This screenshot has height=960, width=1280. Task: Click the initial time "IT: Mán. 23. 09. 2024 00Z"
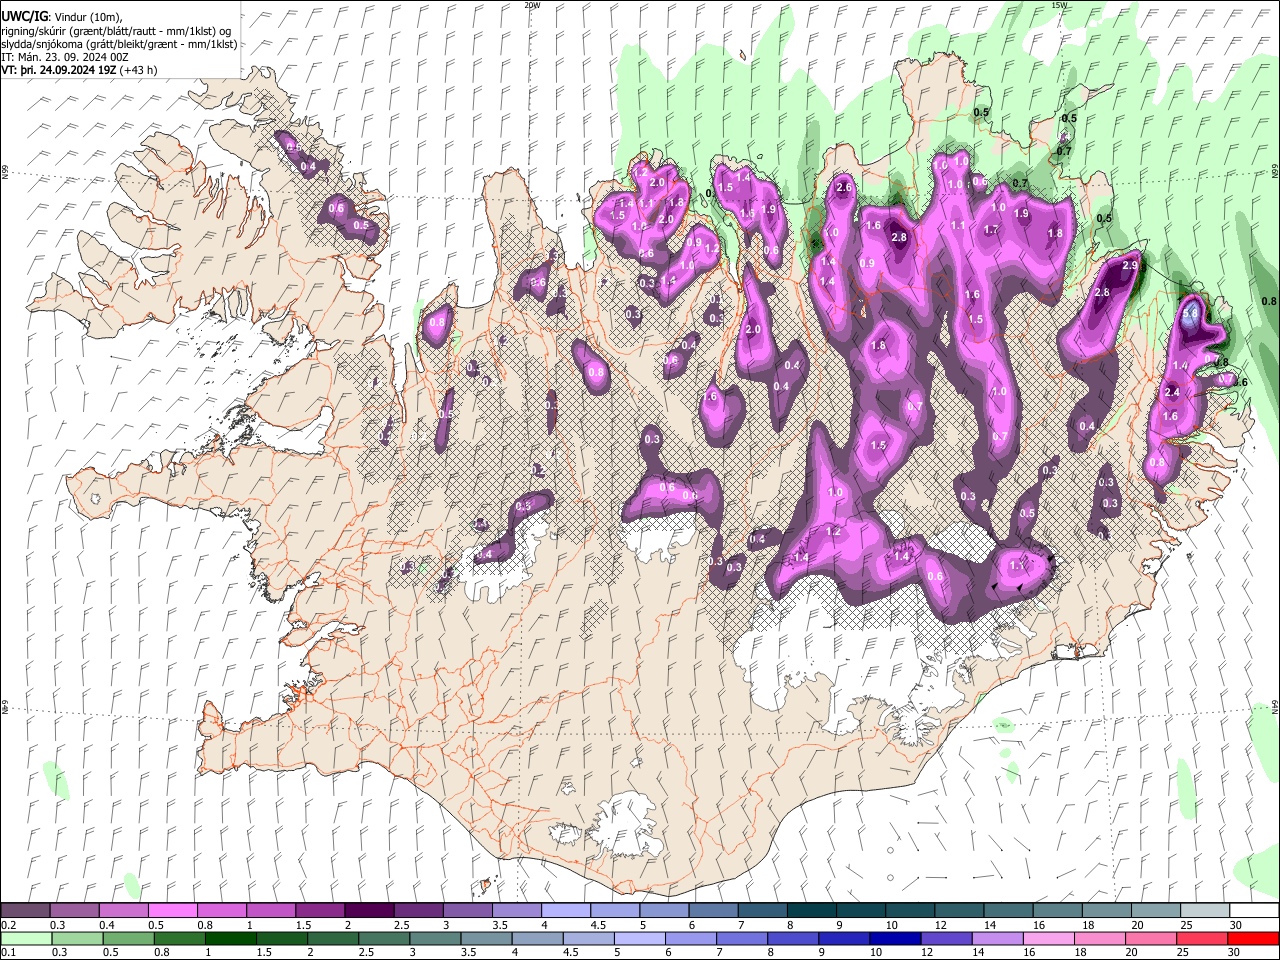pos(64,58)
